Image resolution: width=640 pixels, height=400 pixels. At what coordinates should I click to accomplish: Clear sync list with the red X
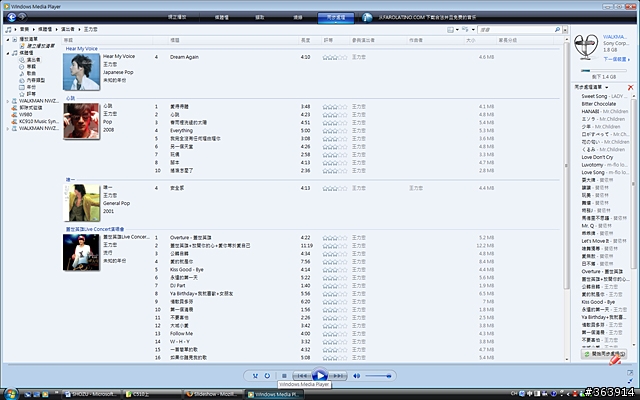click(631, 87)
